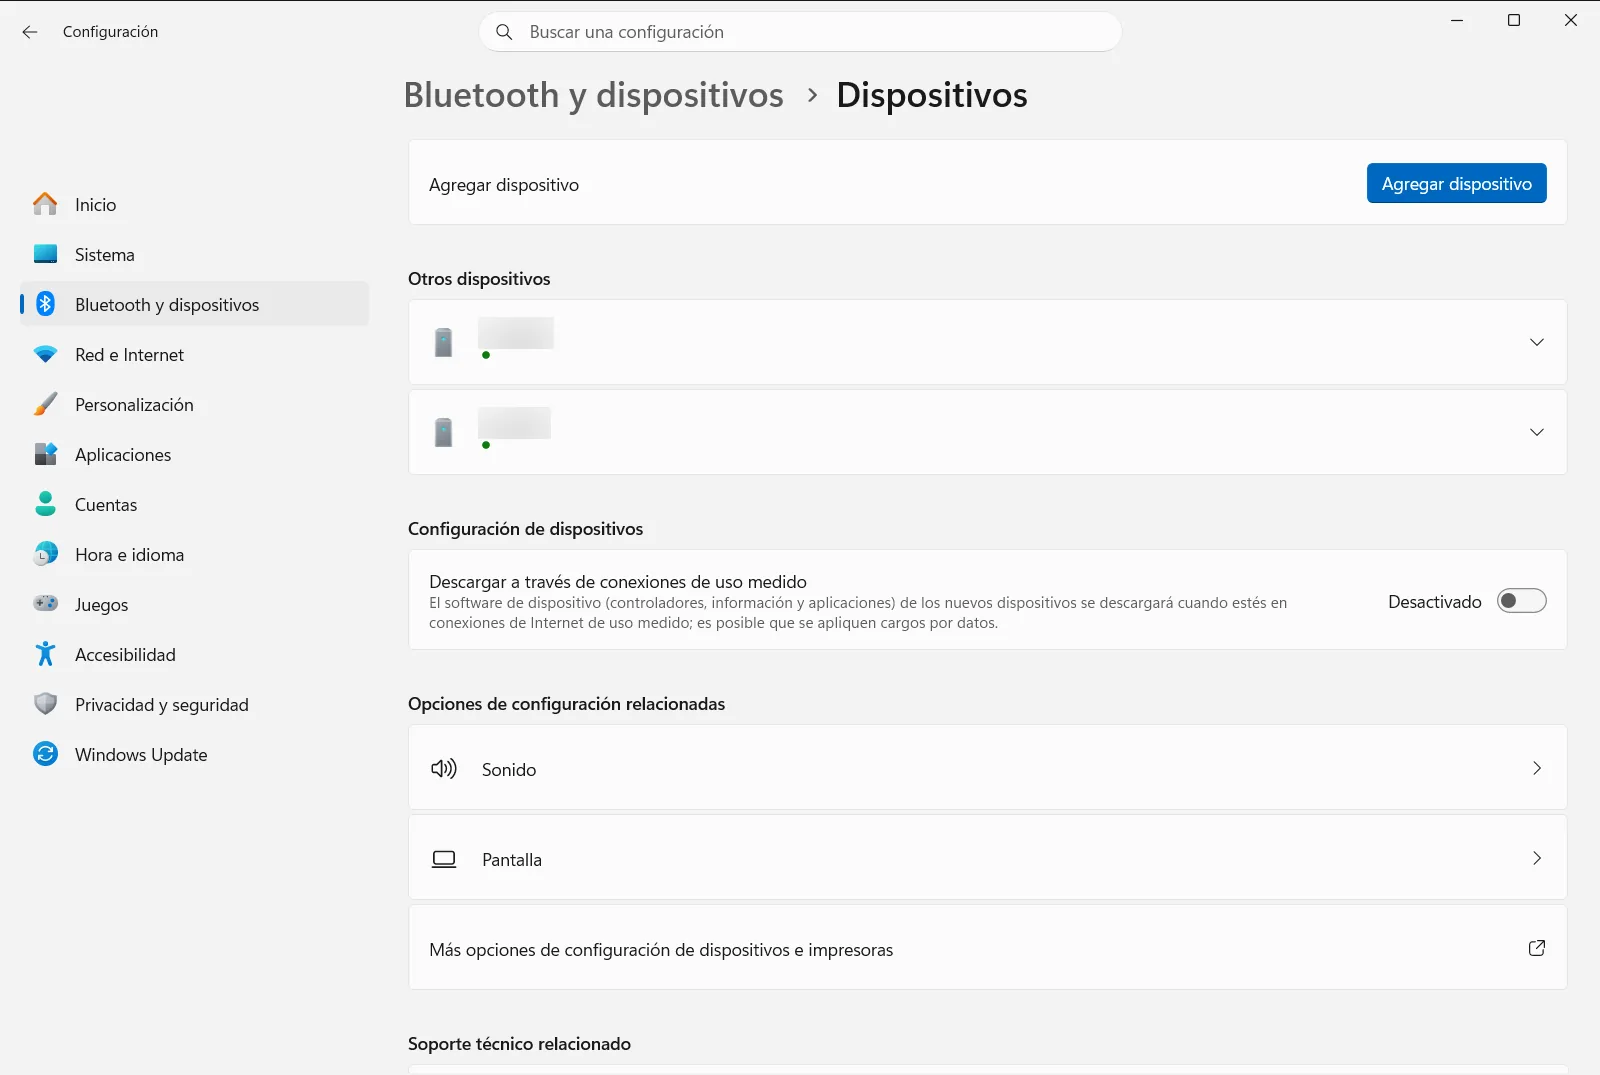Open Windows Update section
Screen dimensions: 1600x1075
194,754
